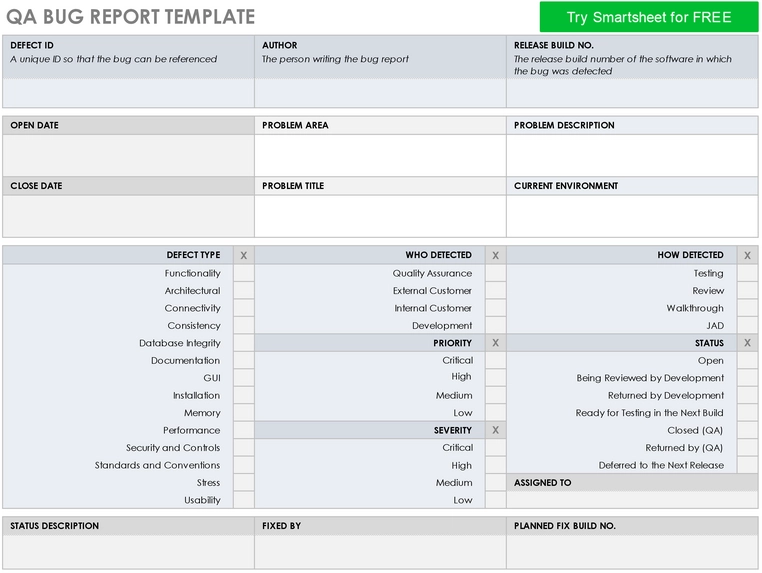Check the Open status box

[747, 361]
